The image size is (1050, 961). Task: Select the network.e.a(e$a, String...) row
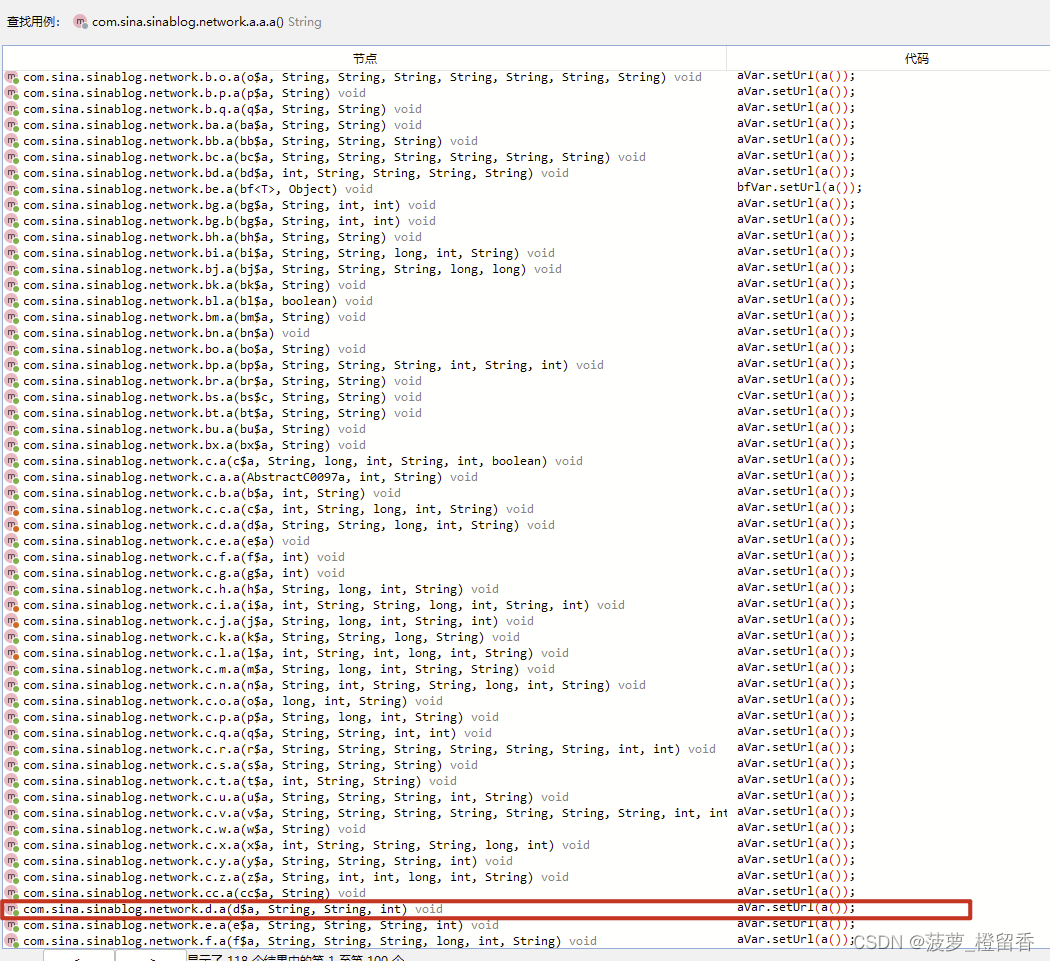(526, 926)
